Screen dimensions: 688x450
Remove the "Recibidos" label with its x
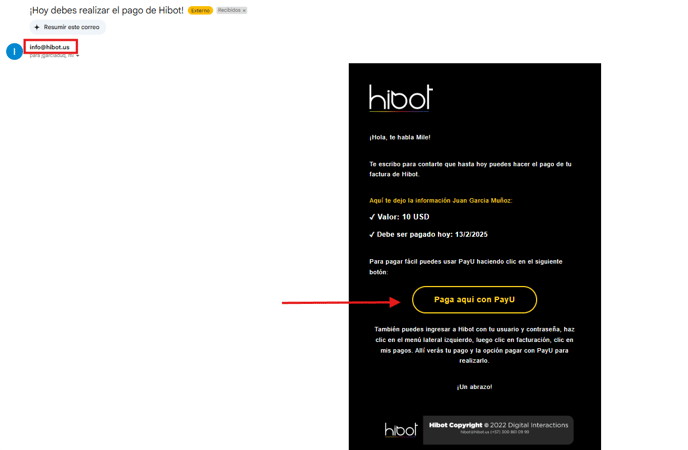point(244,11)
